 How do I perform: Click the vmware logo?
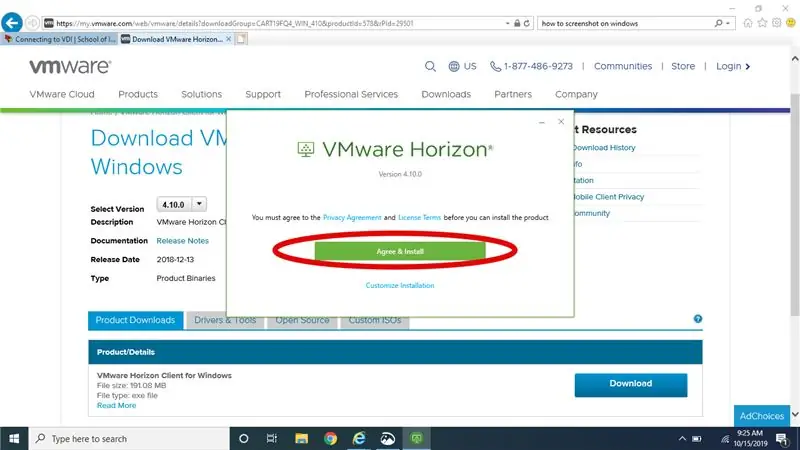[70, 66]
